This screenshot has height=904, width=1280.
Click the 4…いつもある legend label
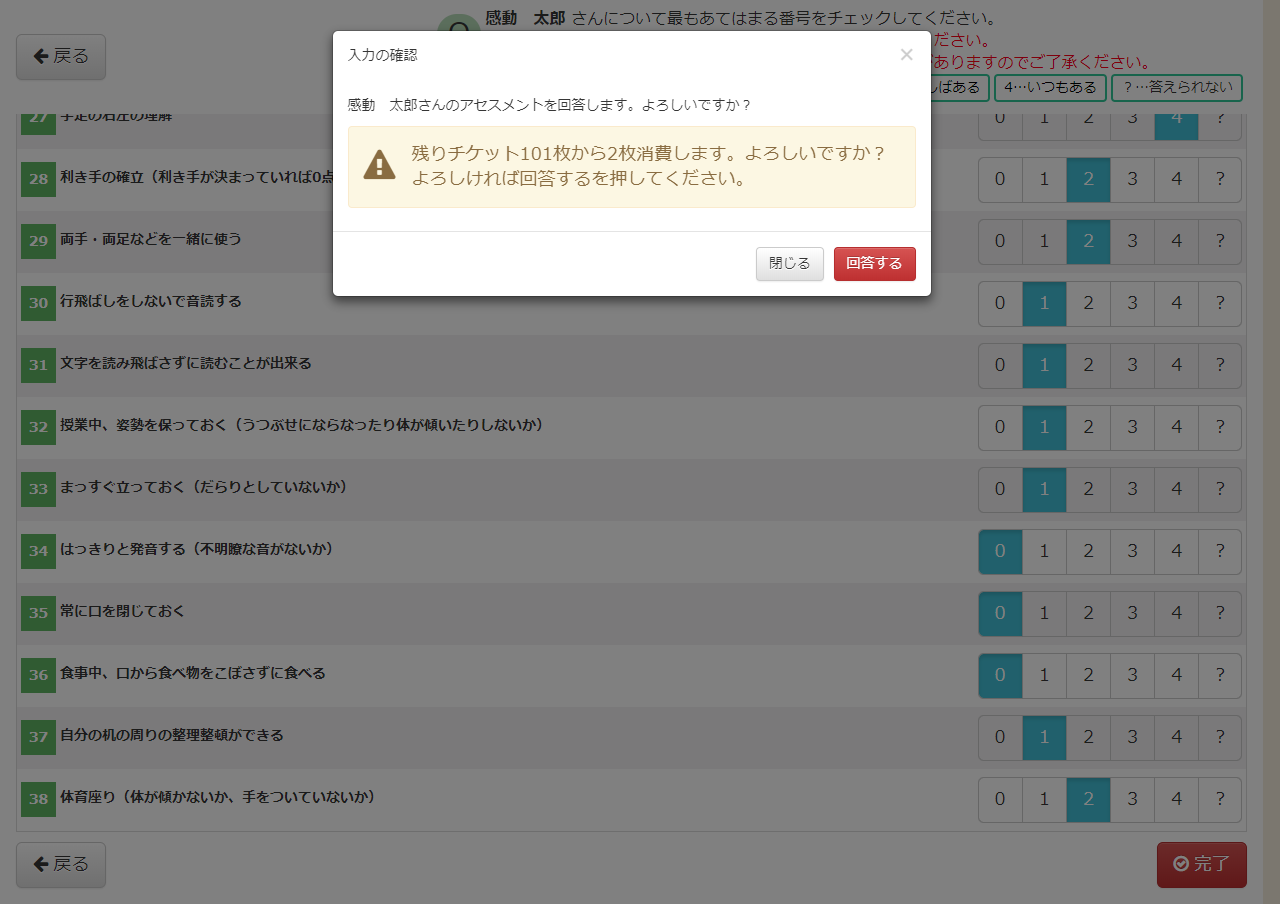click(x=1050, y=88)
